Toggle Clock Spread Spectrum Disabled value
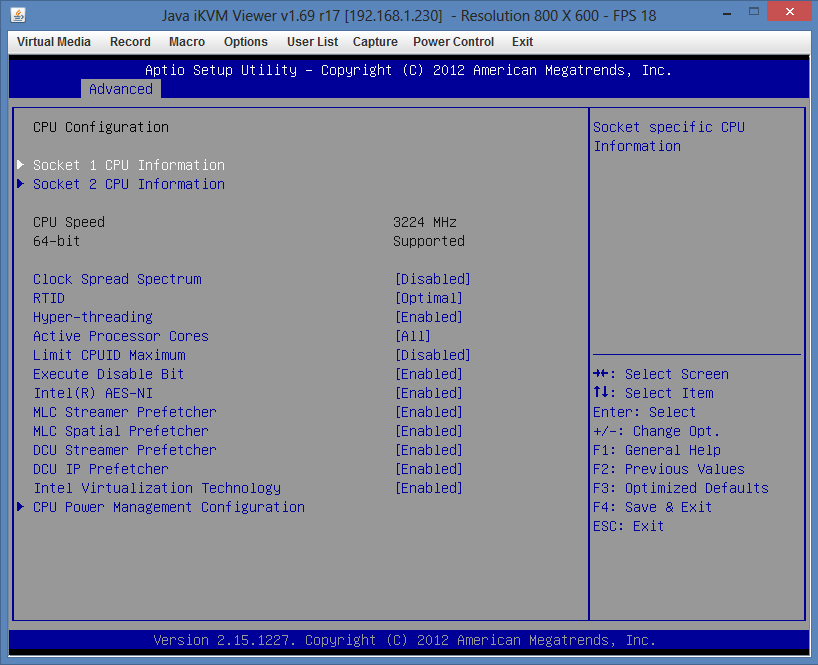 pyautogui.click(x=433, y=279)
